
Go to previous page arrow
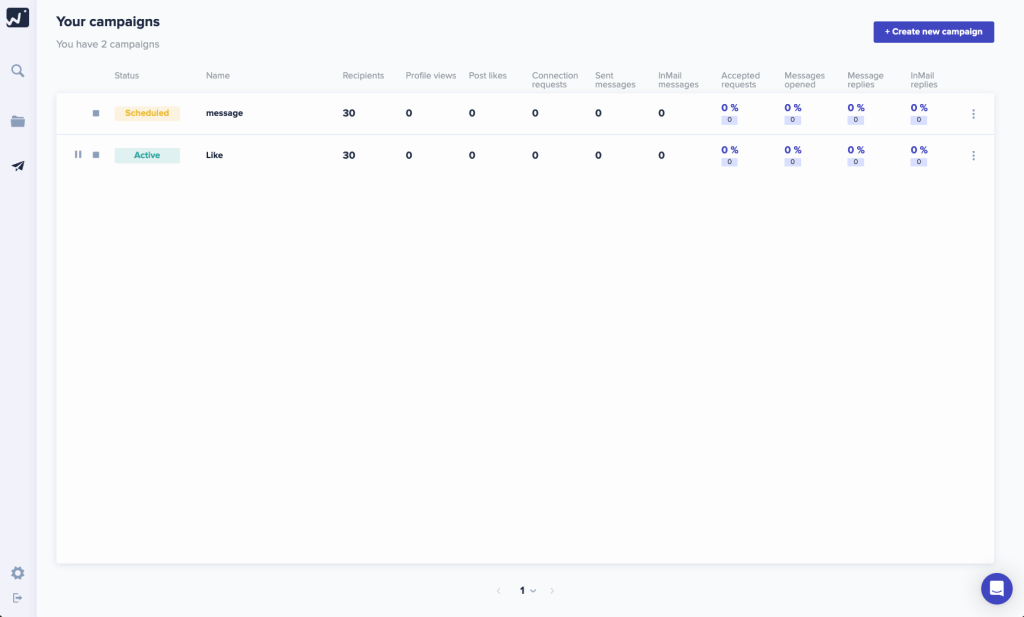point(499,591)
